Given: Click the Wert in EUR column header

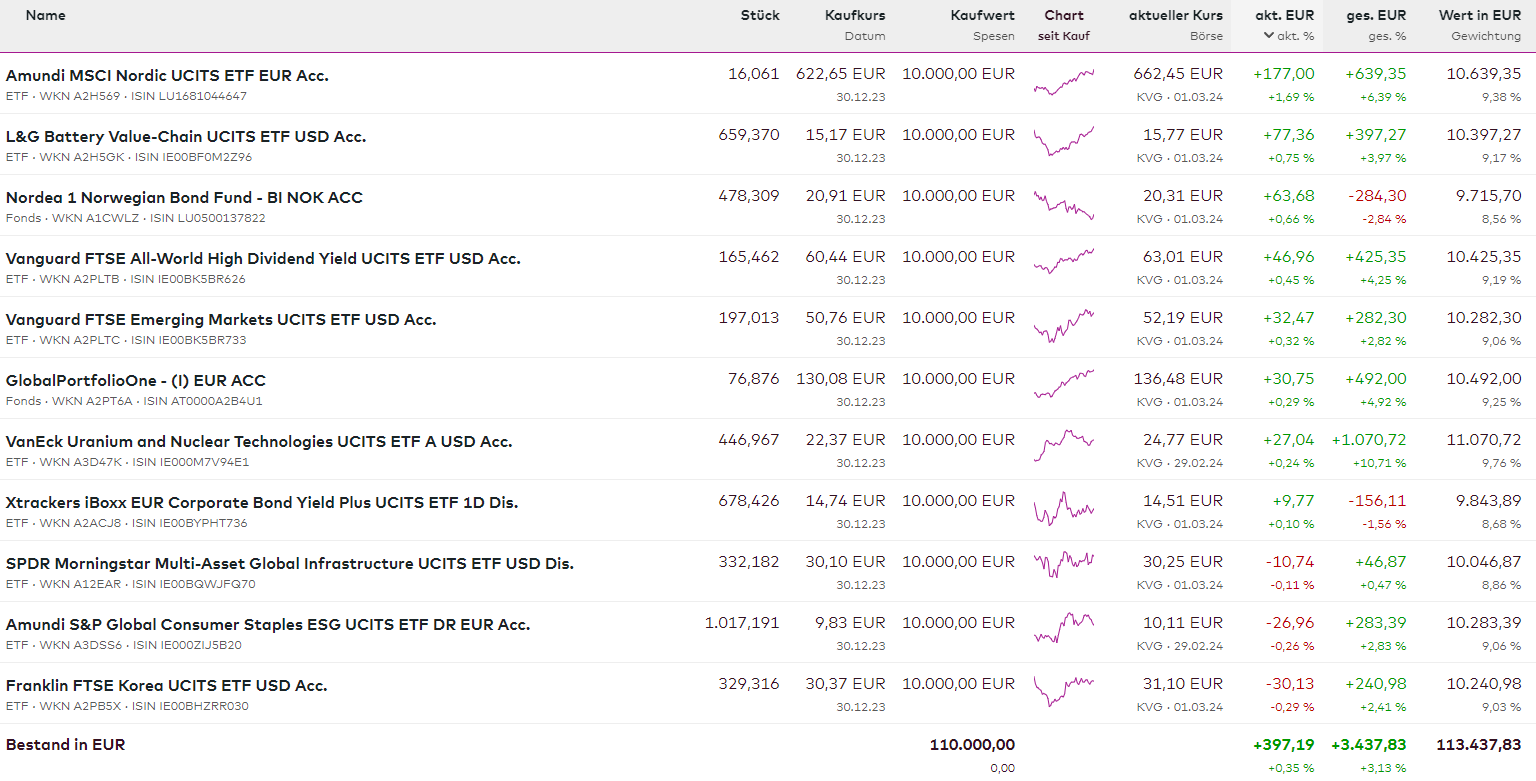Looking at the screenshot, I should tap(1480, 15).
